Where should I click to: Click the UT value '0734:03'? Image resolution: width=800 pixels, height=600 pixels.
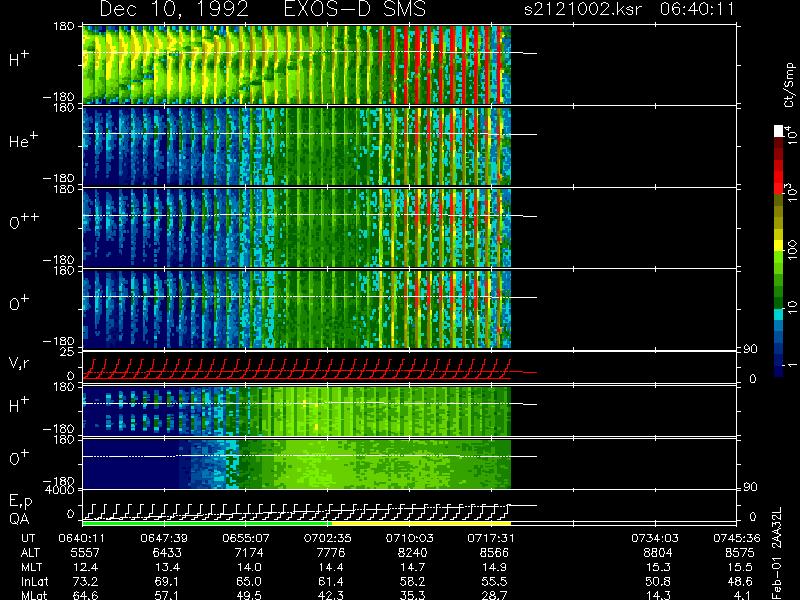655,538
